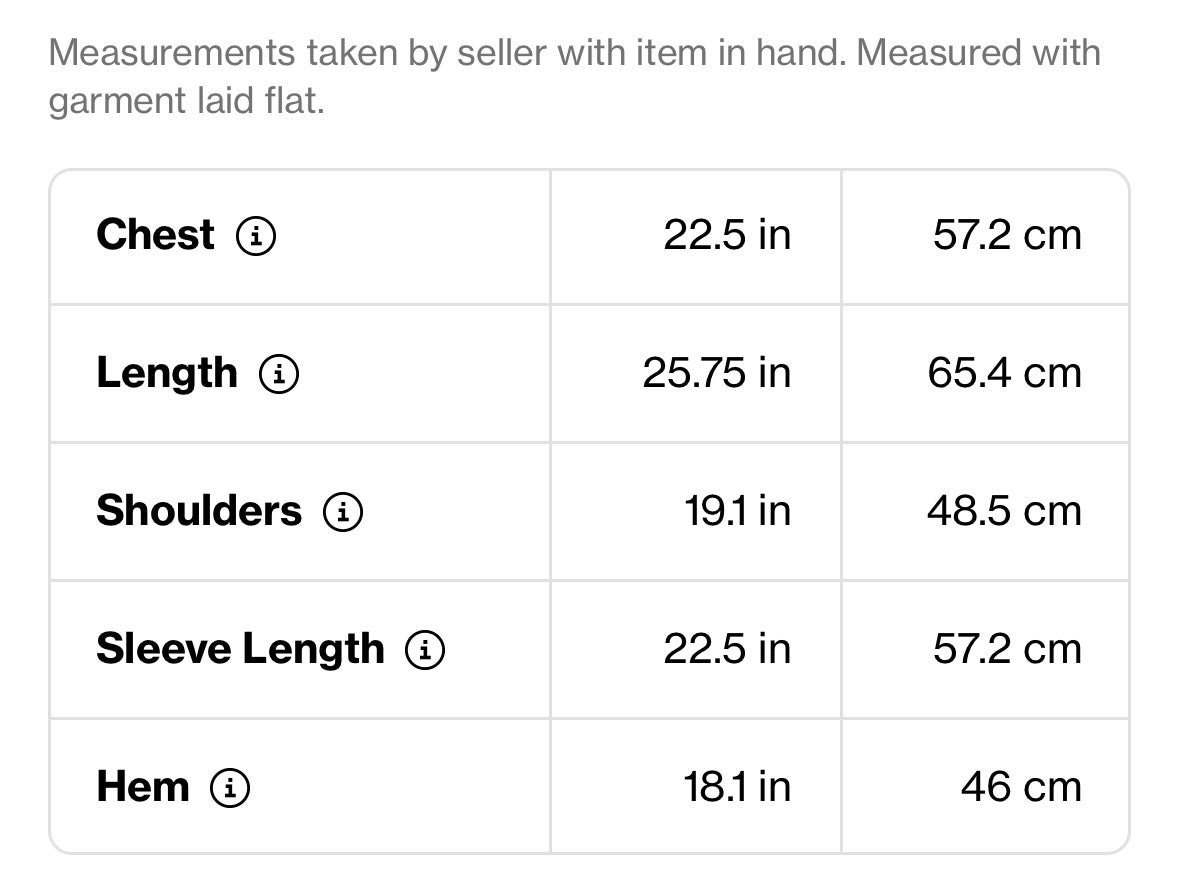Viewport: 1179px width, 880px height.
Task: Click the Sleeve Length 57.2 cm value
Action: [1008, 649]
